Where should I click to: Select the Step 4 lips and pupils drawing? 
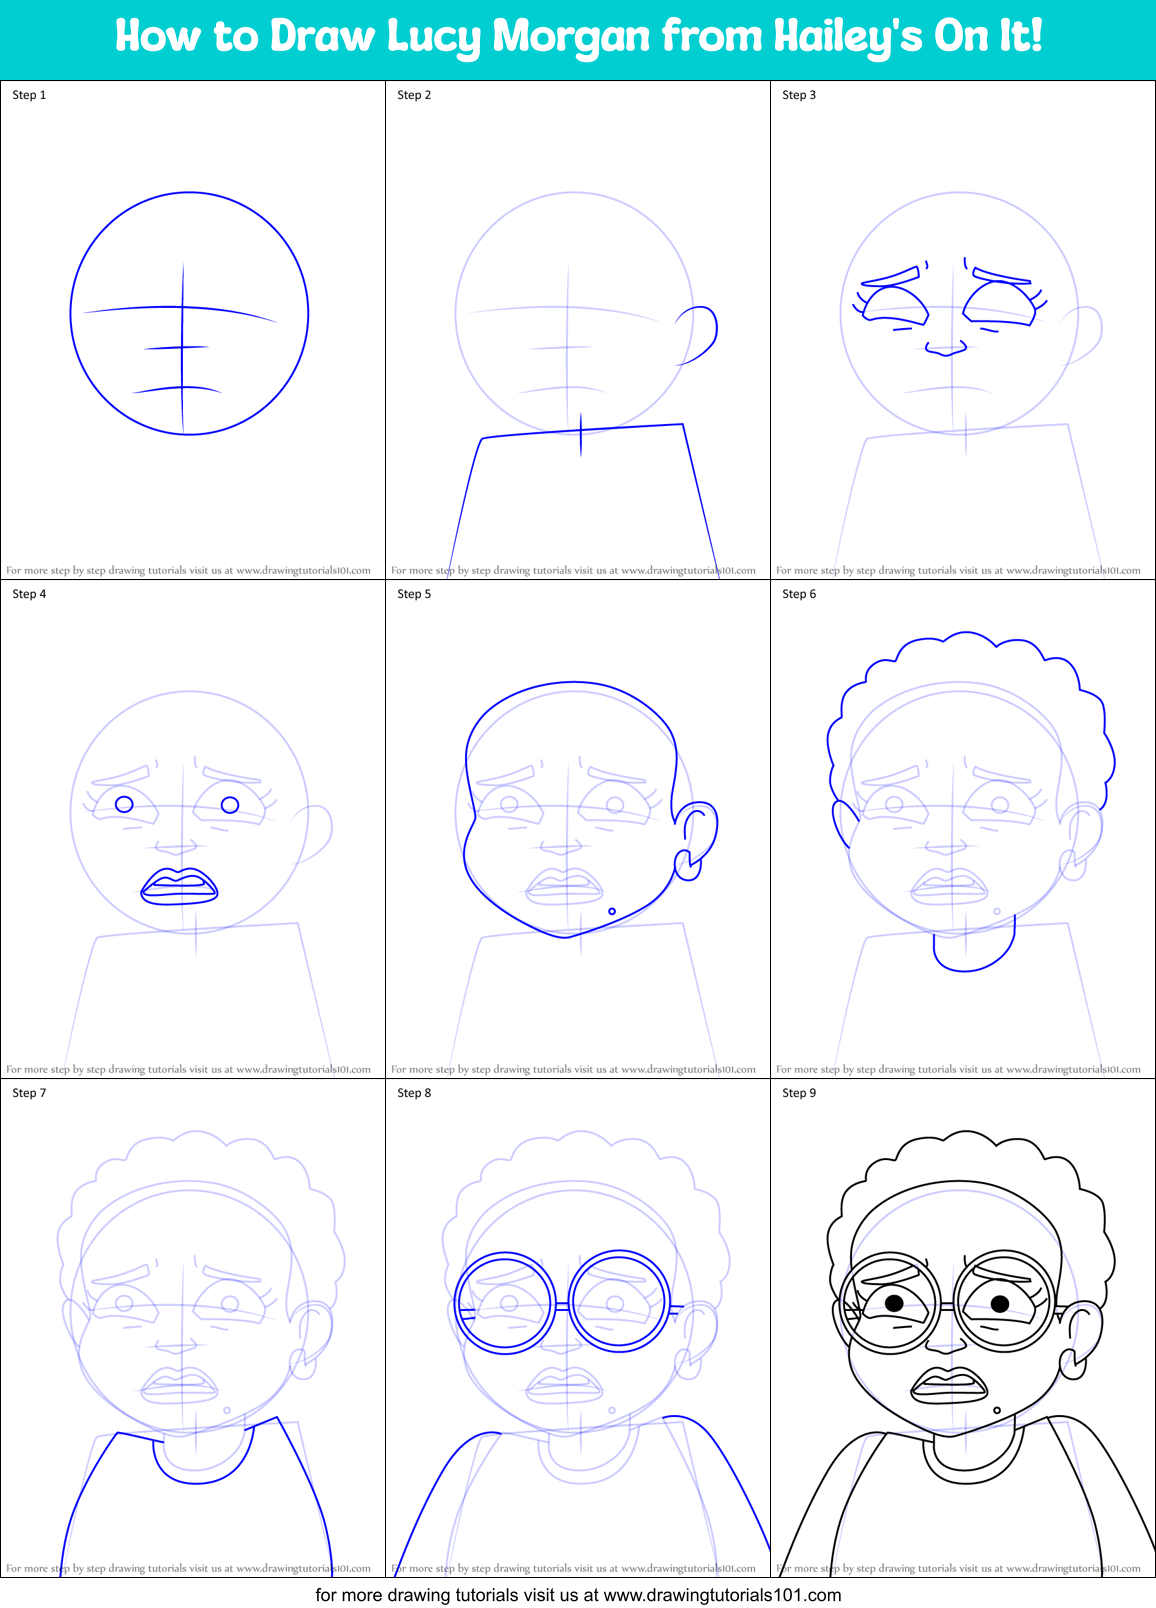click(x=180, y=848)
